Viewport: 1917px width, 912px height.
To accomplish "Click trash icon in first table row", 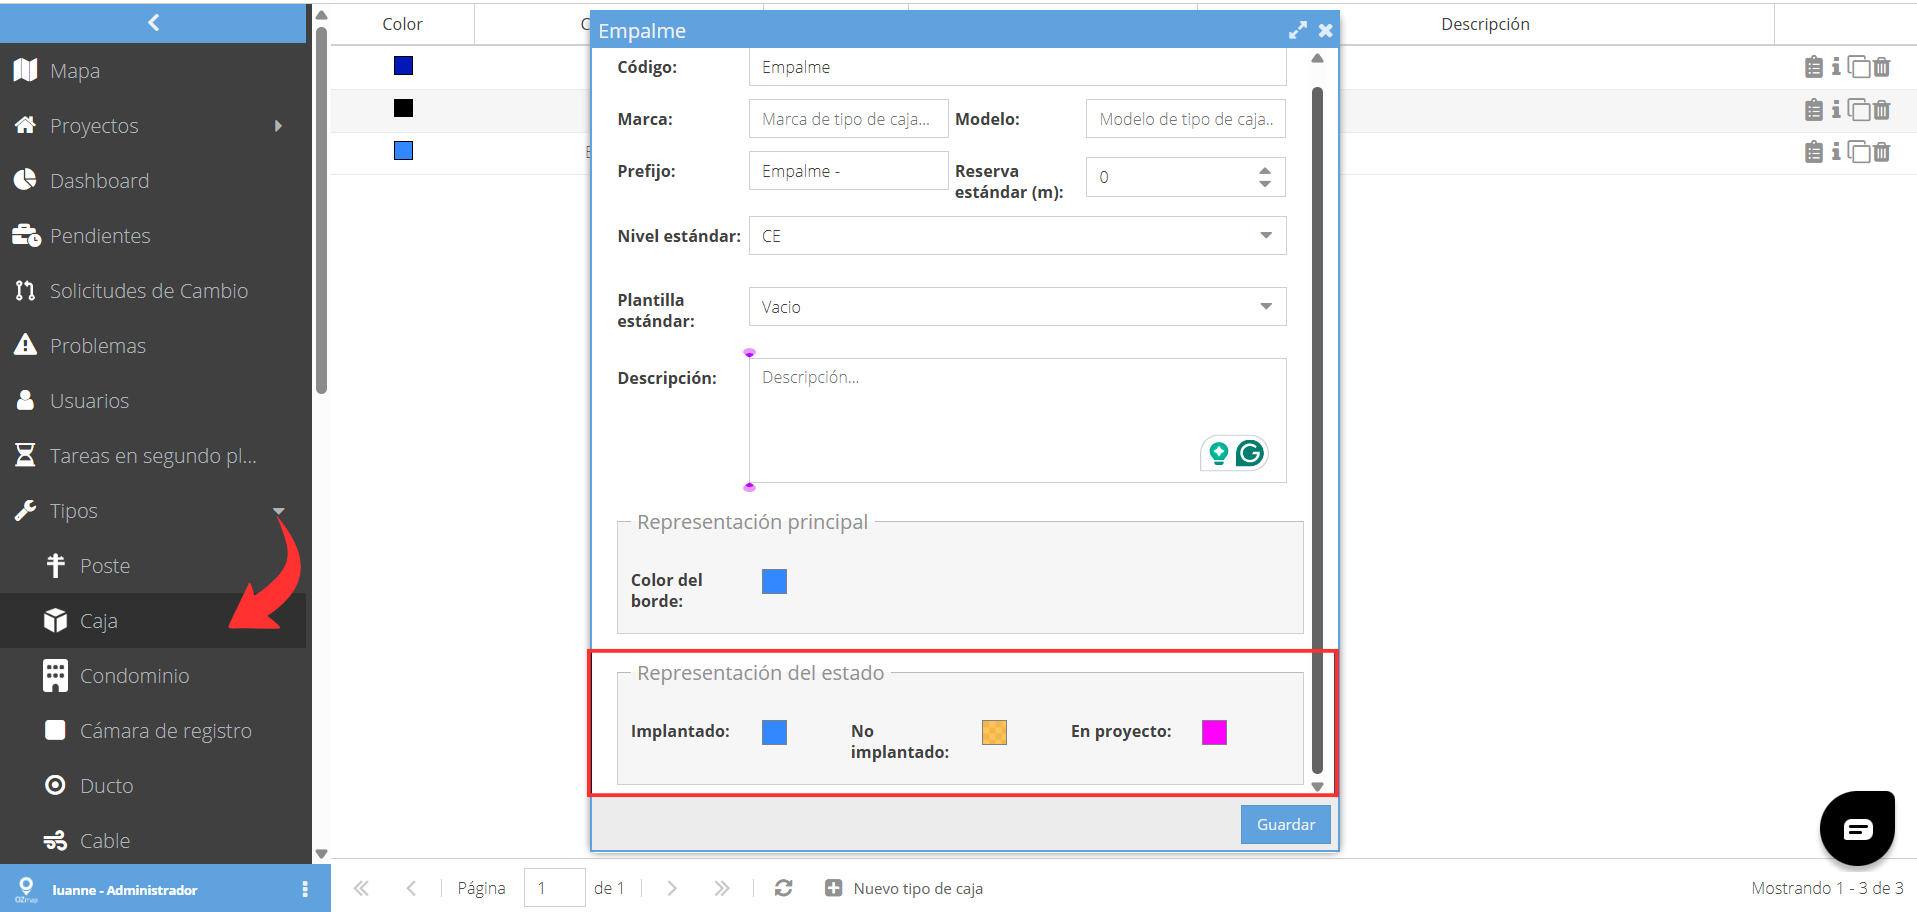I will pyautogui.click(x=1881, y=67).
